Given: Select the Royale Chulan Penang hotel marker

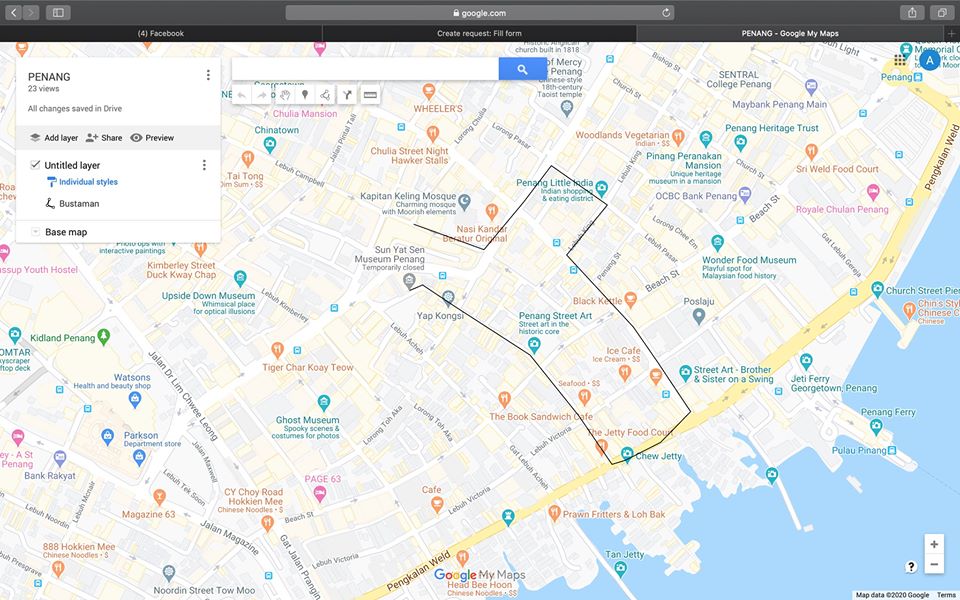Looking at the screenshot, I should coord(874,192).
